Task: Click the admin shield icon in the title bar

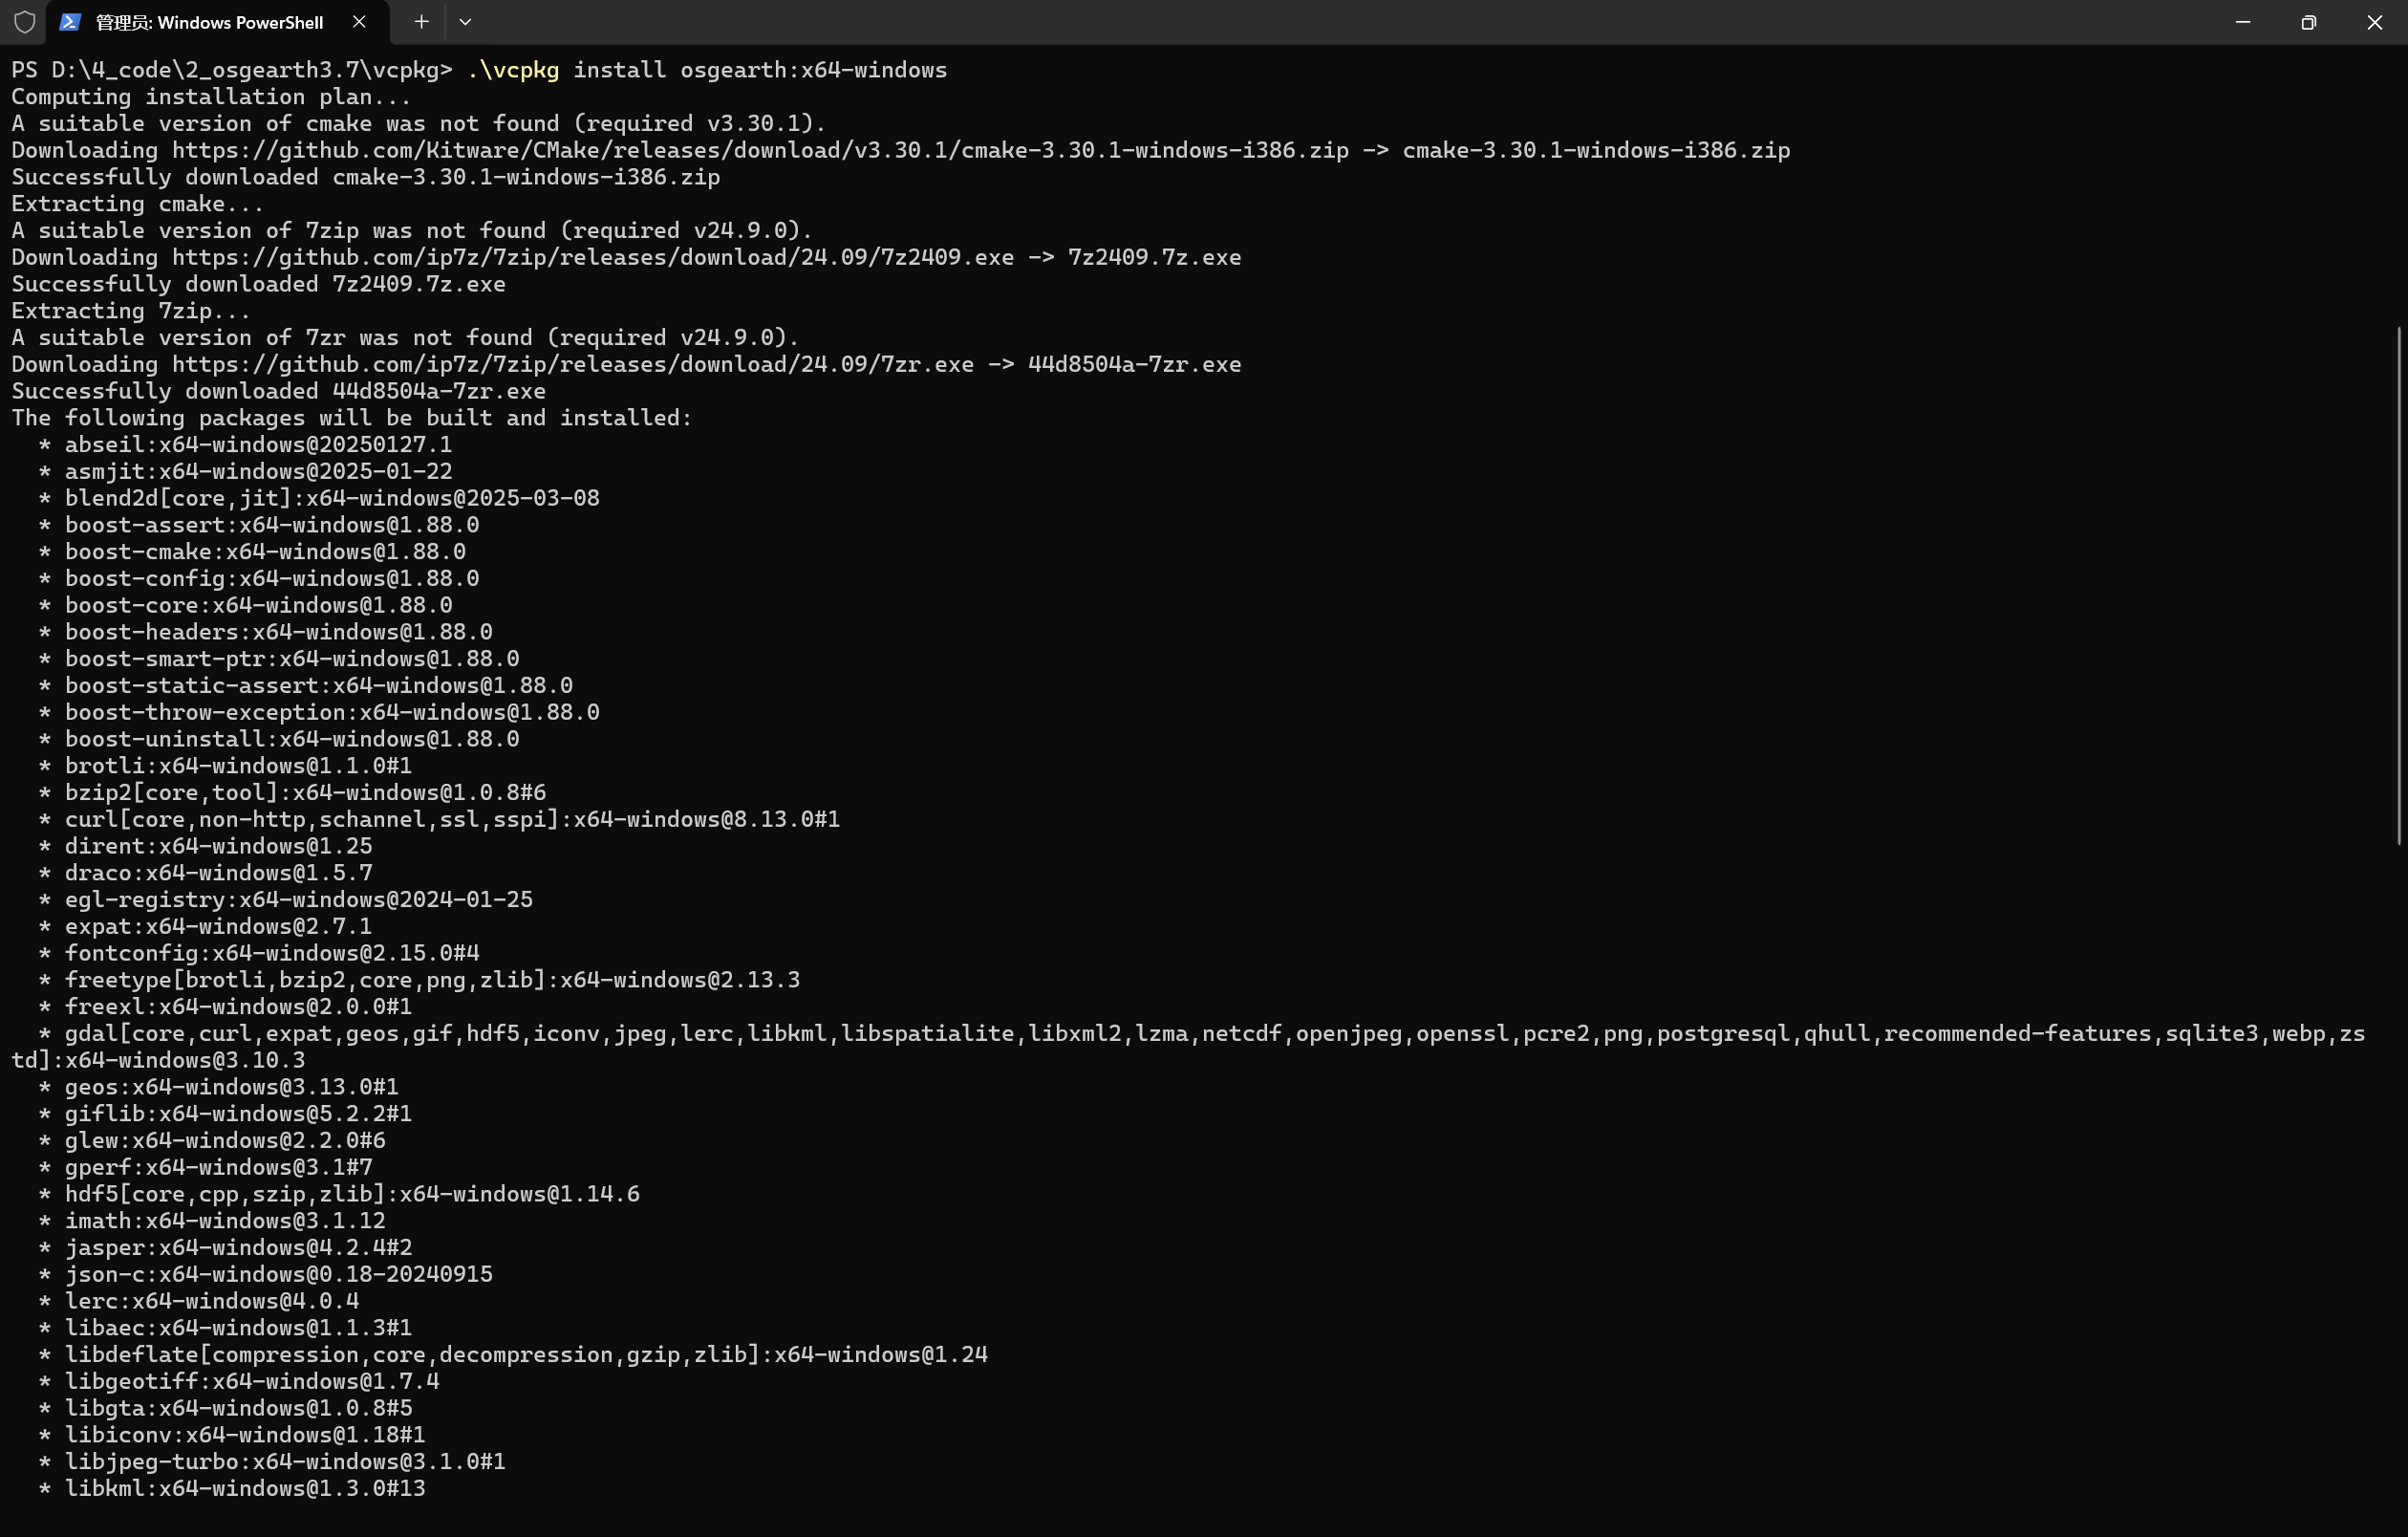Action: coord(25,21)
